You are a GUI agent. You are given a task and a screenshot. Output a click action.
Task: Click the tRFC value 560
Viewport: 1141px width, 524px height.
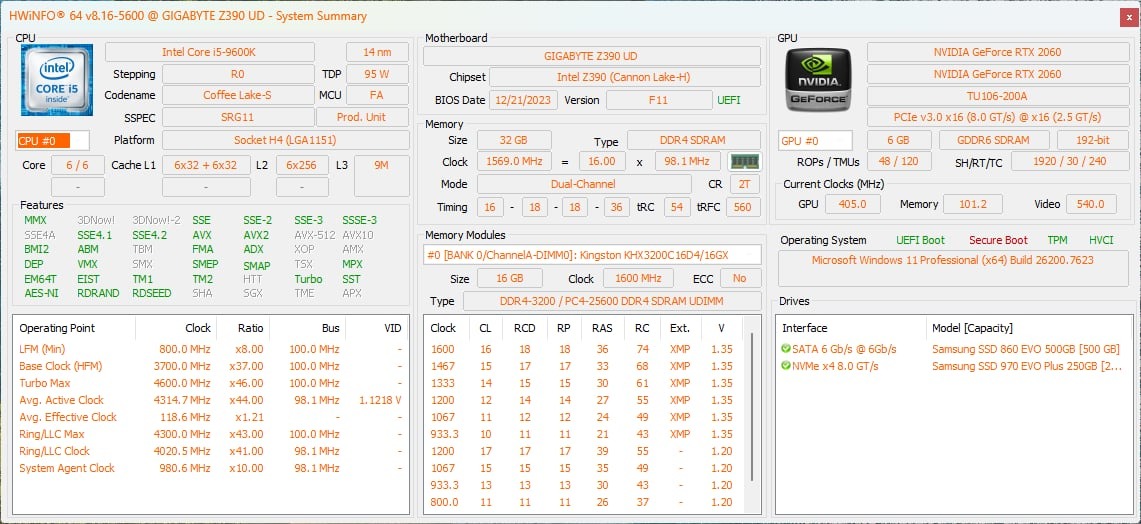coord(742,207)
